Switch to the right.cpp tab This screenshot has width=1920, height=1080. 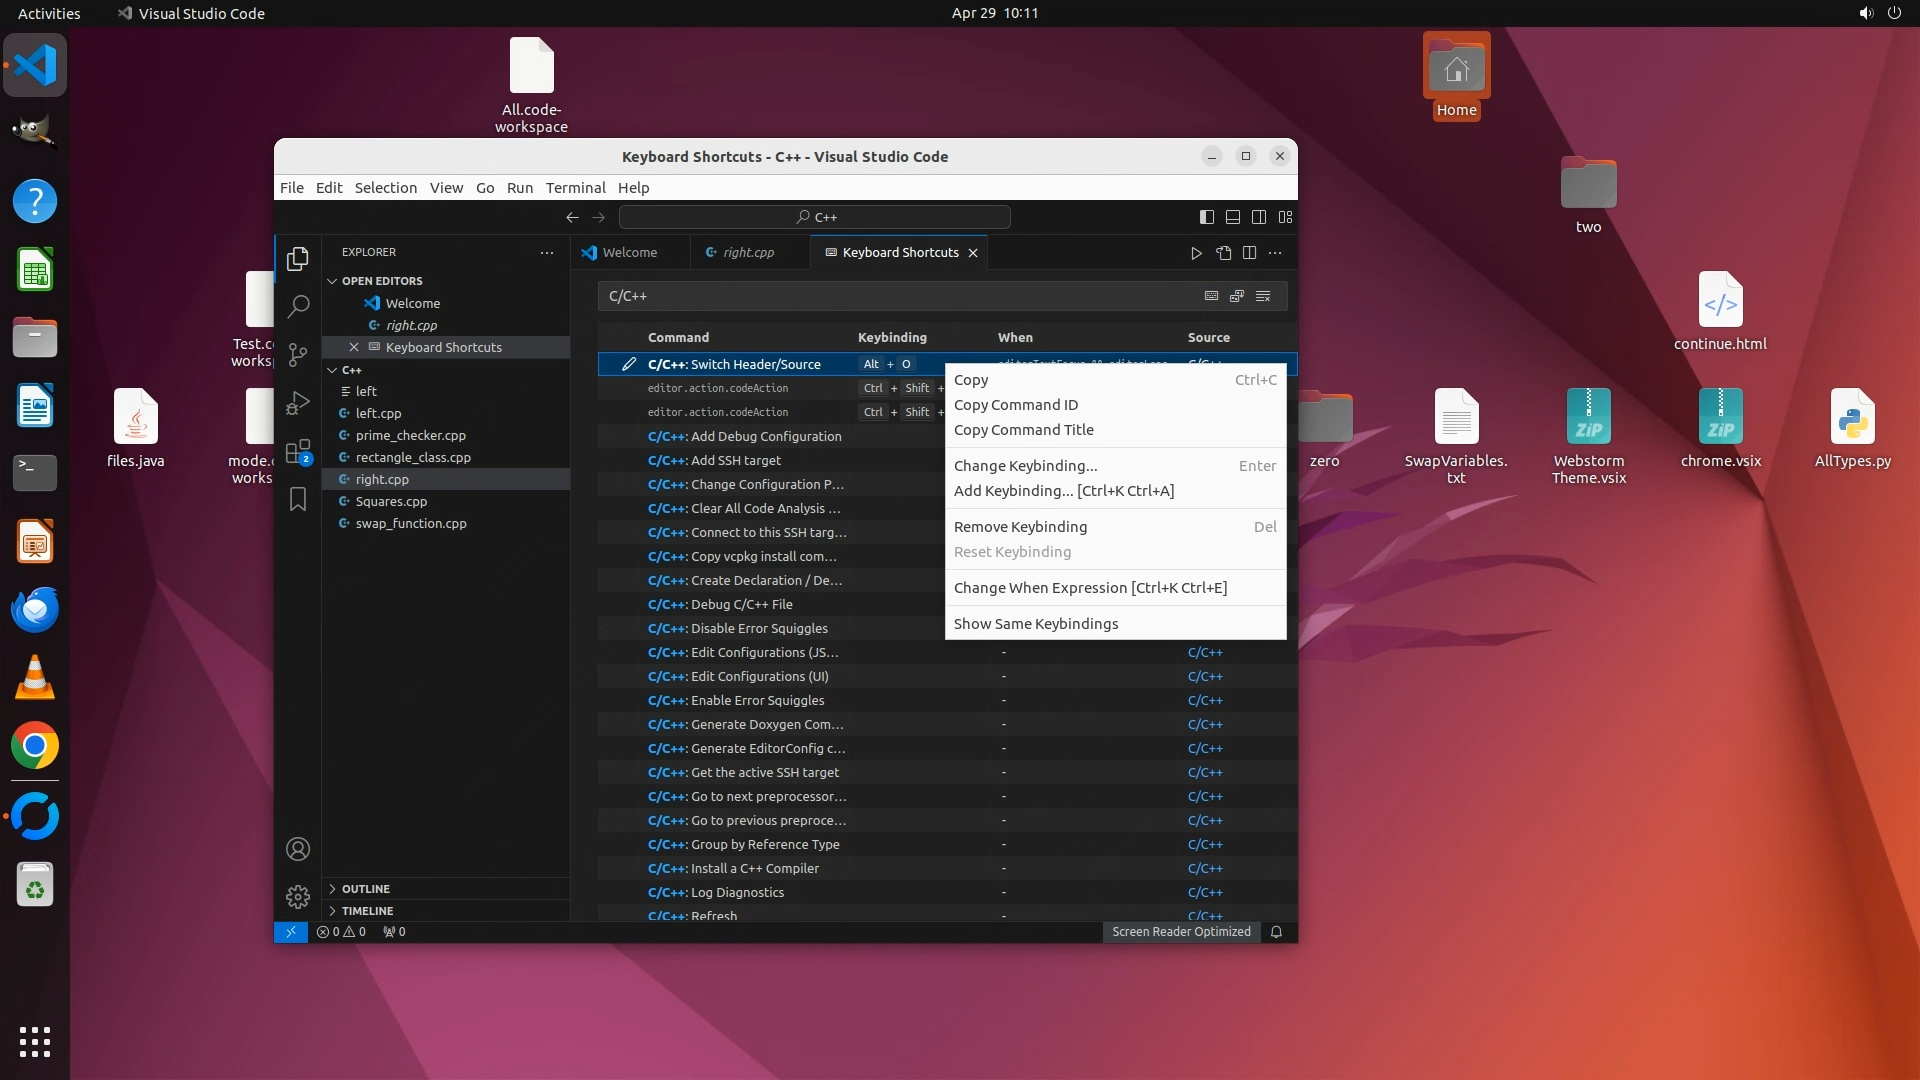tap(748, 253)
